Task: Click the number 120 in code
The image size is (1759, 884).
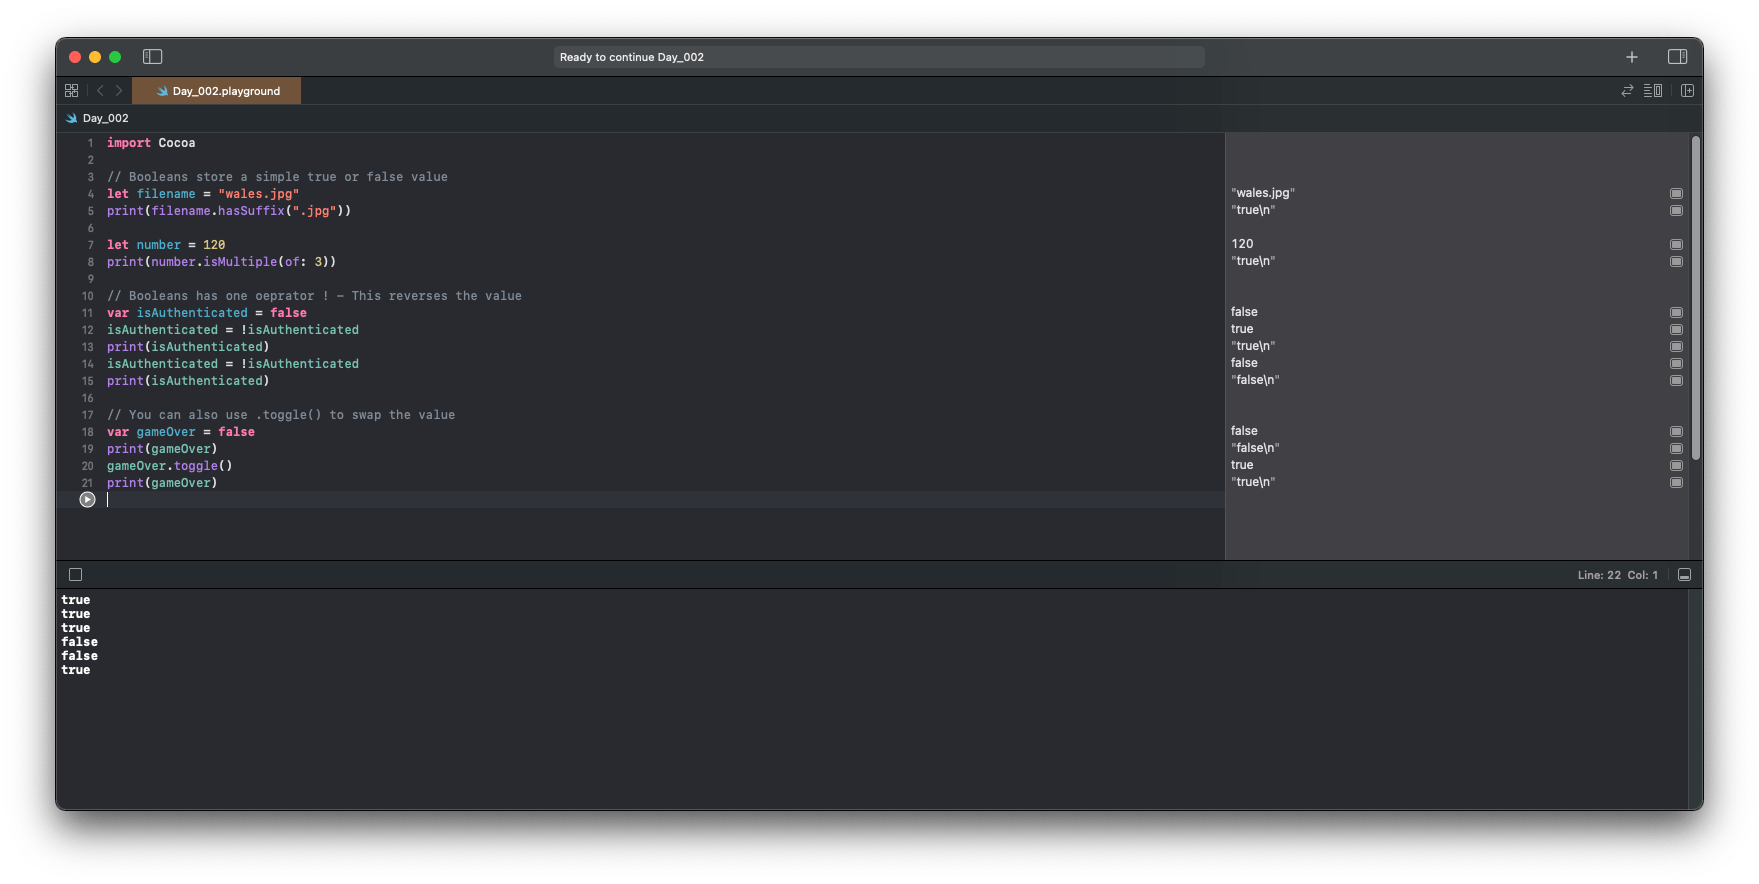Action: (214, 245)
